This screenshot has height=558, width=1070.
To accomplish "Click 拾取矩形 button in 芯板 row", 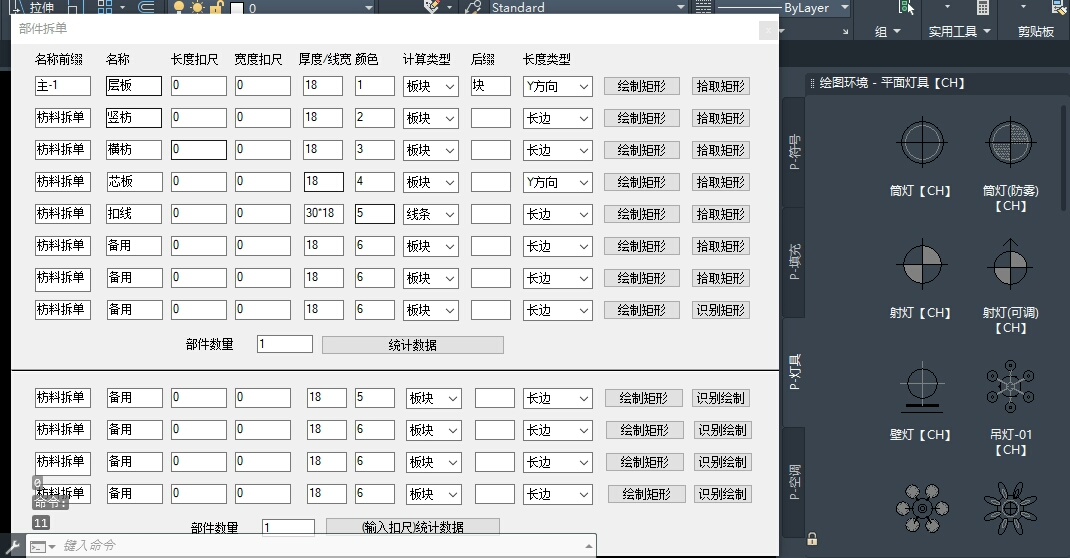I will click(x=721, y=182).
